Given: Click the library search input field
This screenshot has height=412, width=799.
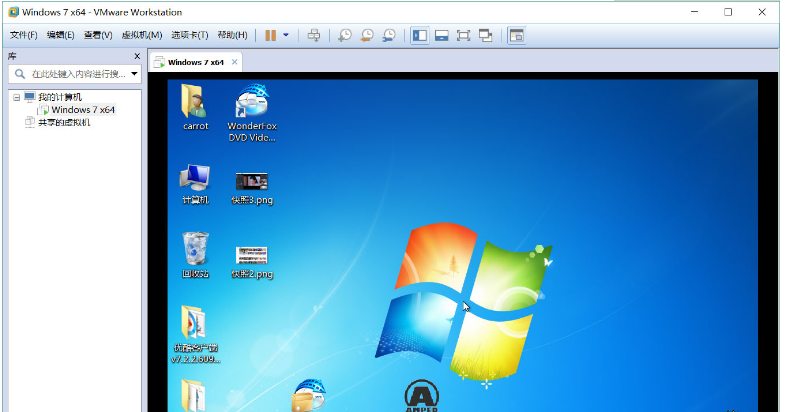Looking at the screenshot, I should coord(75,74).
